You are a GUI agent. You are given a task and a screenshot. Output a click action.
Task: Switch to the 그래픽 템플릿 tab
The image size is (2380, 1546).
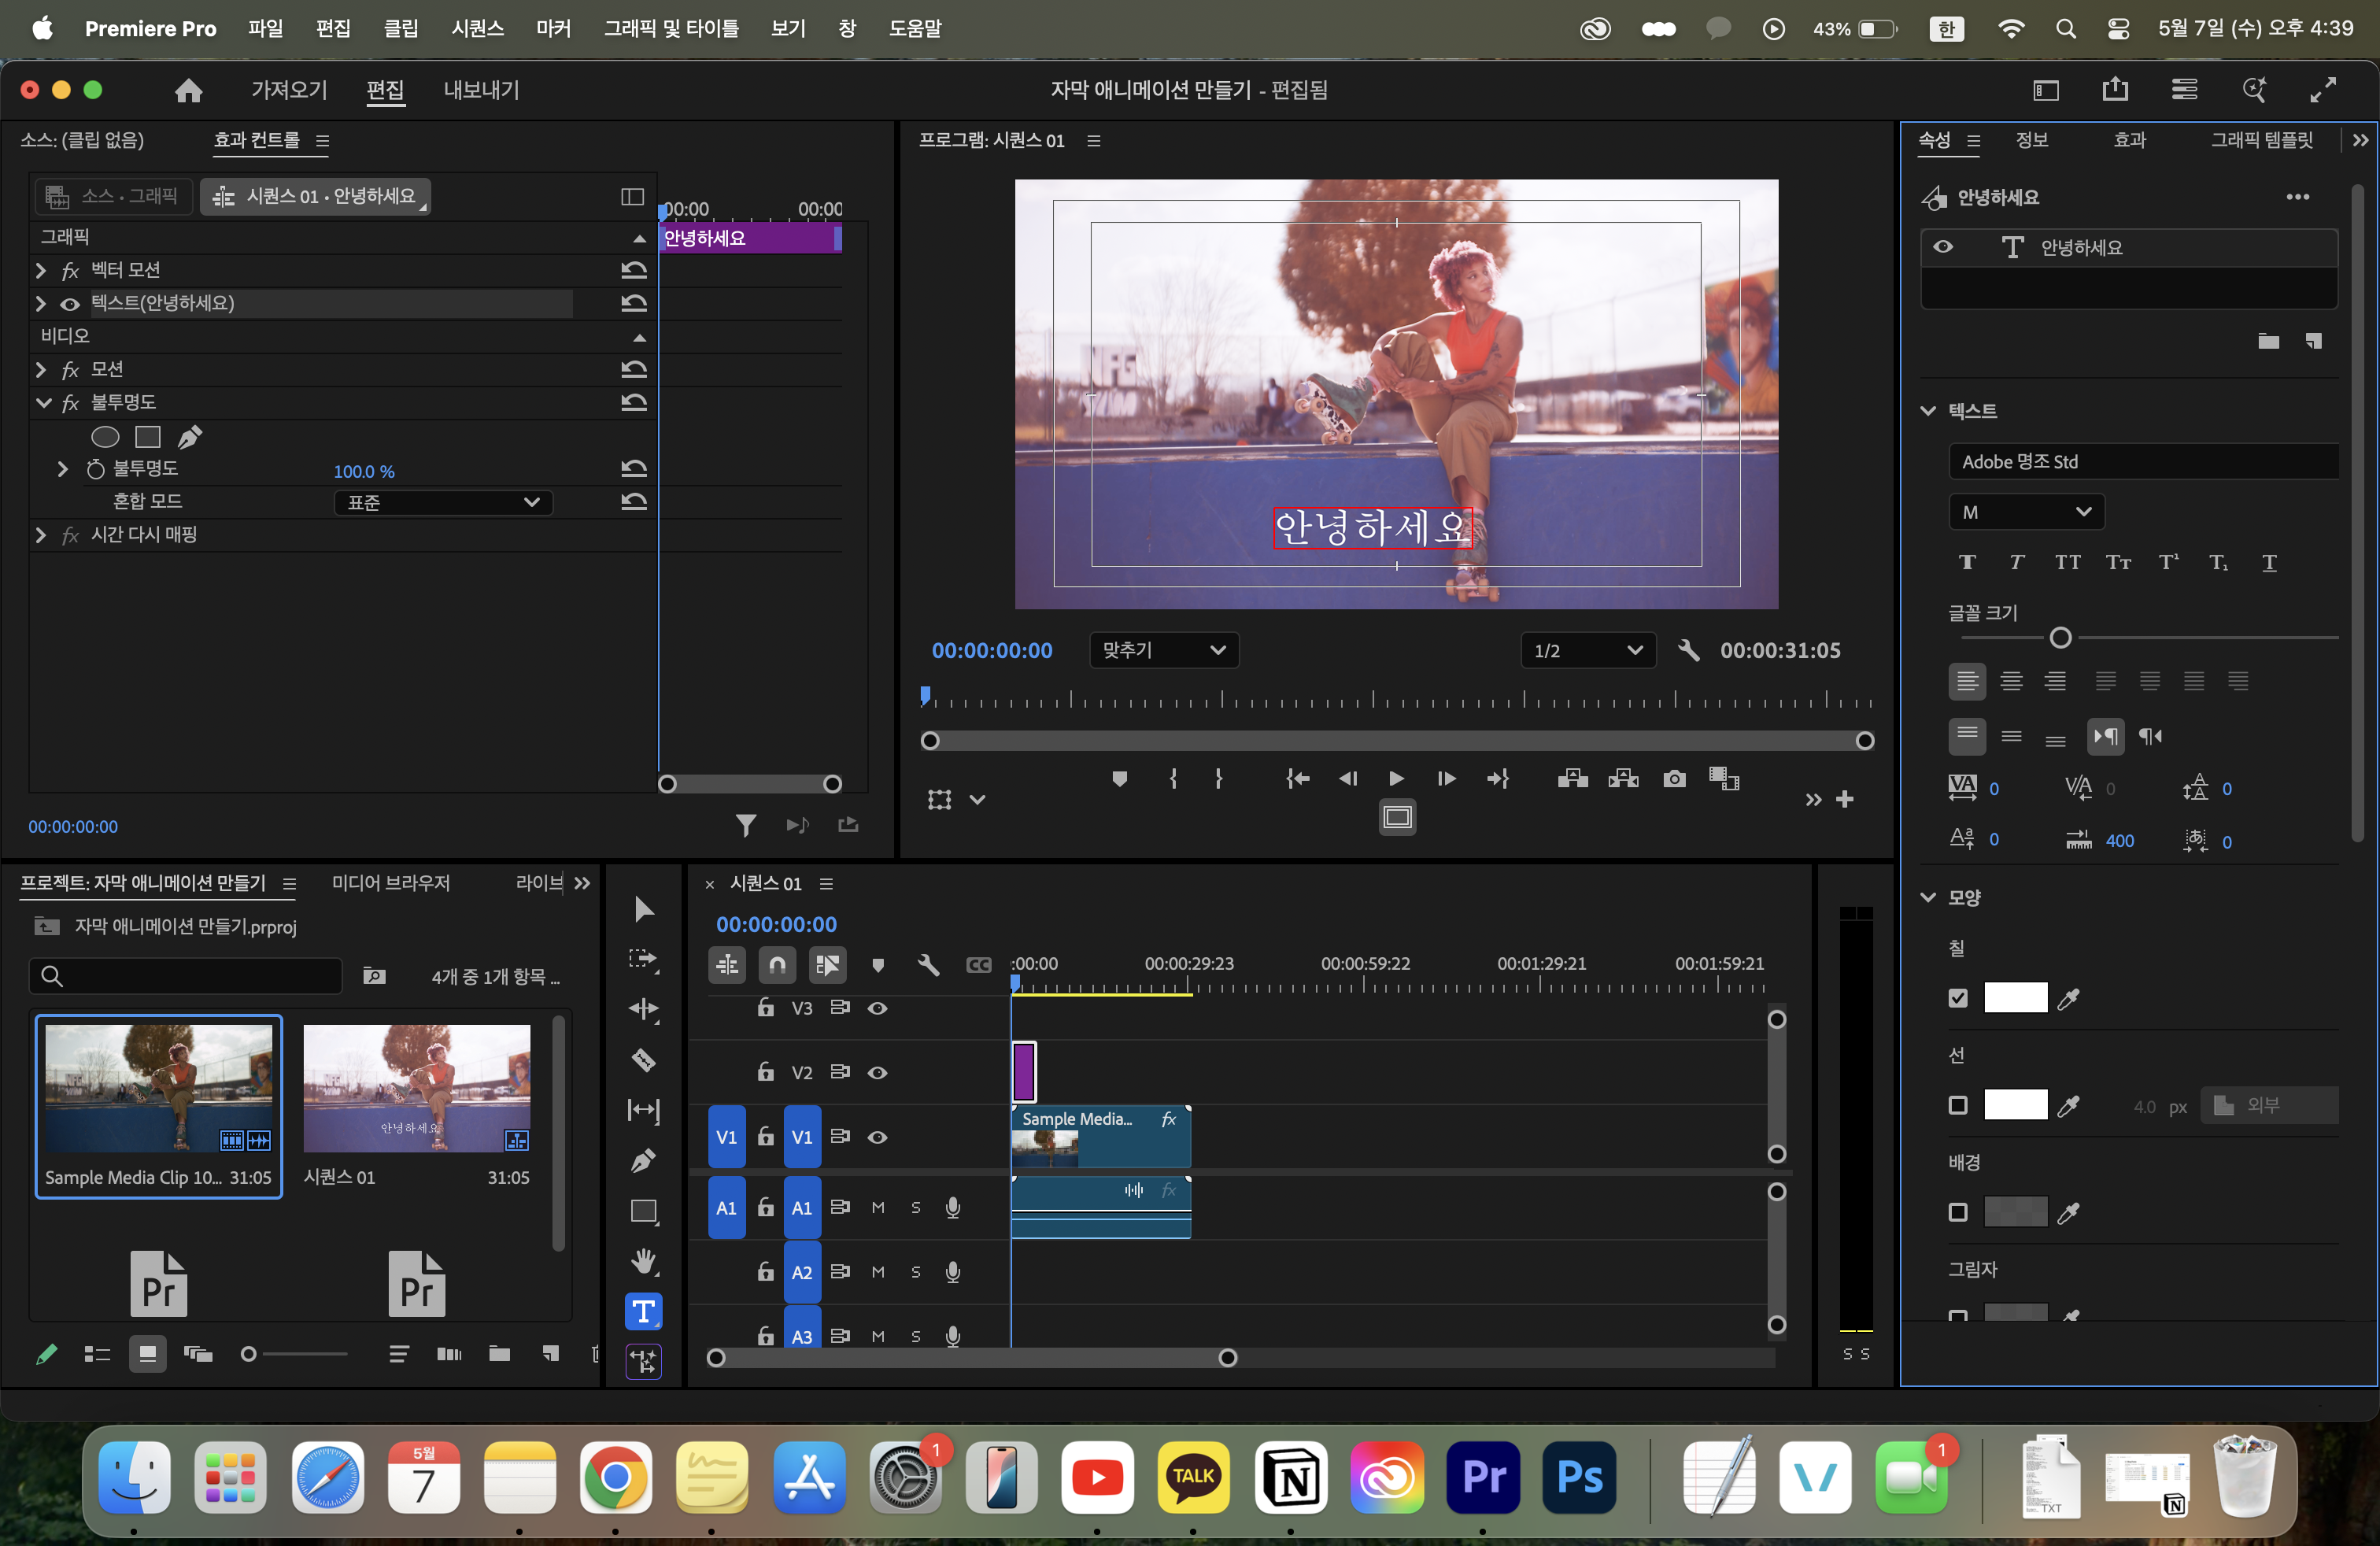tap(2262, 140)
